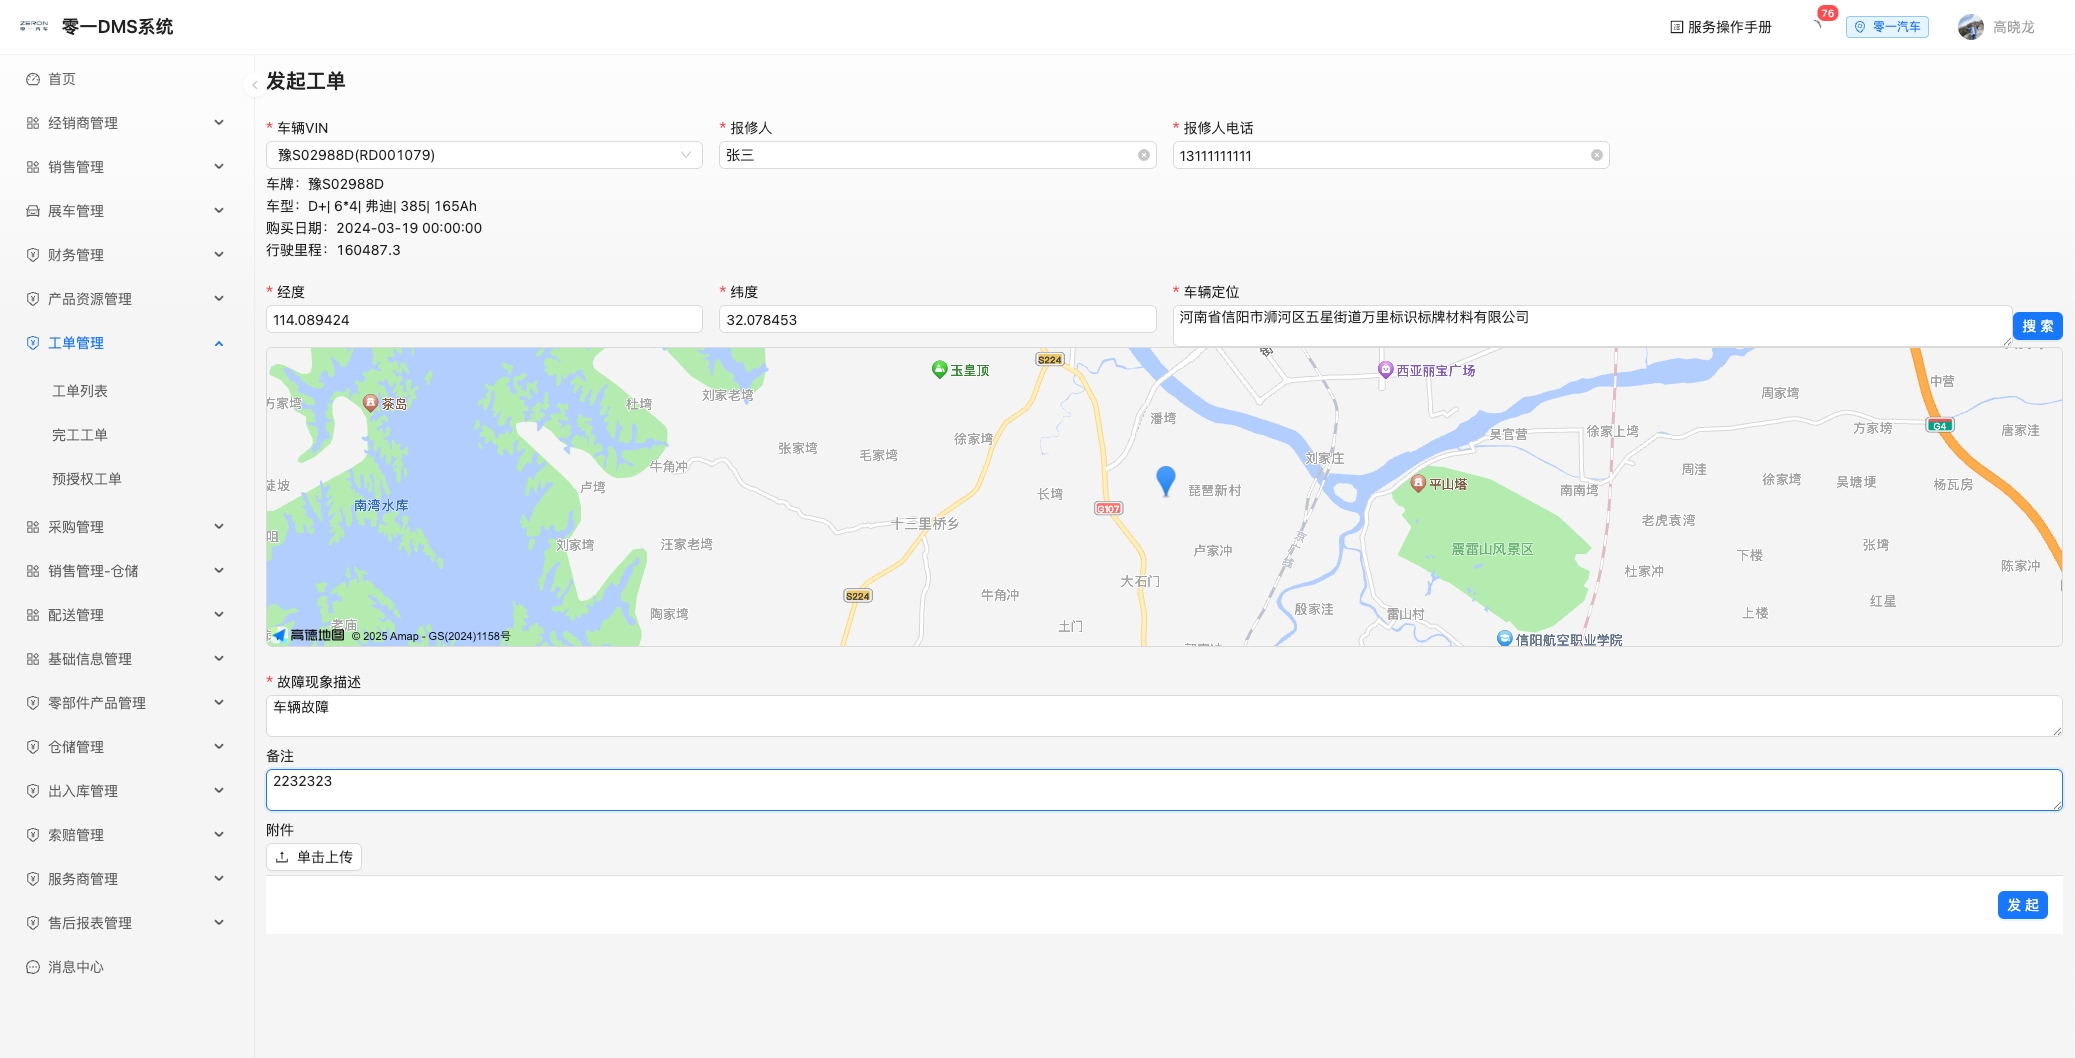2075x1058 pixels.
Task: Click the home icon beside 首页
Action: coord(33,79)
